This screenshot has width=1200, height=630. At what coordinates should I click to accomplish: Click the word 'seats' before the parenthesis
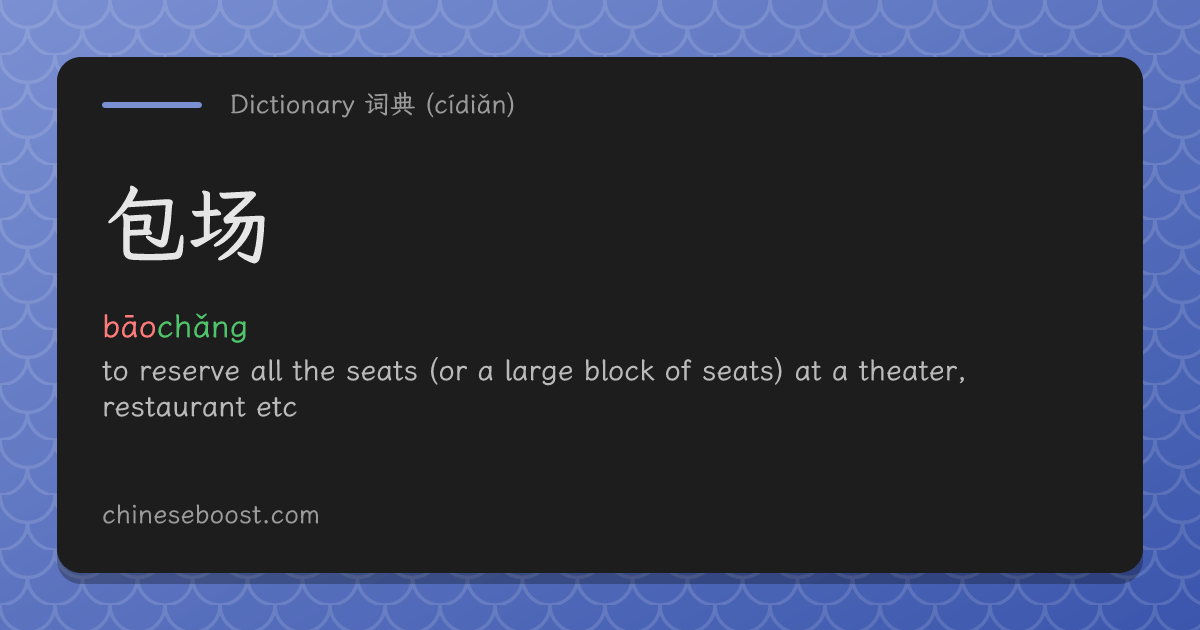(x=382, y=372)
